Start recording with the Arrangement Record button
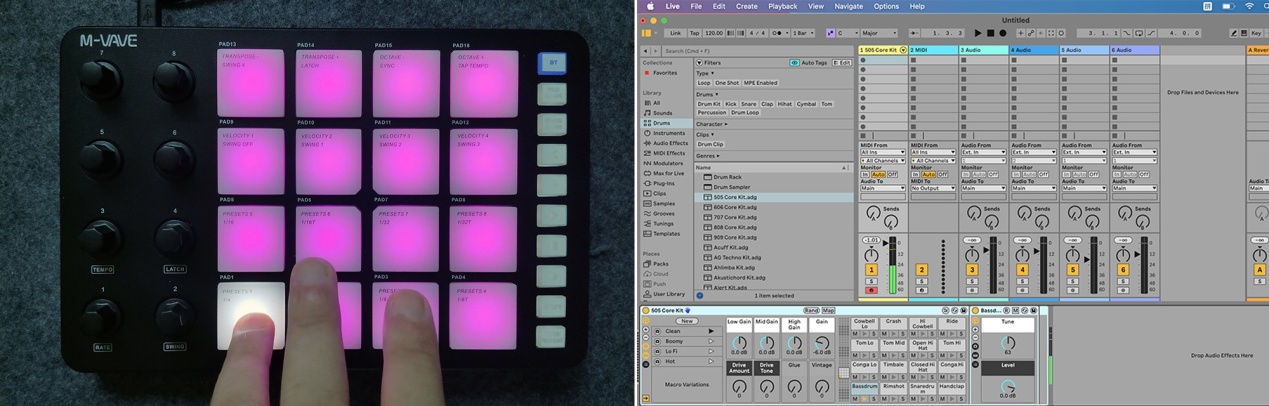1269x406 pixels. point(1003,33)
